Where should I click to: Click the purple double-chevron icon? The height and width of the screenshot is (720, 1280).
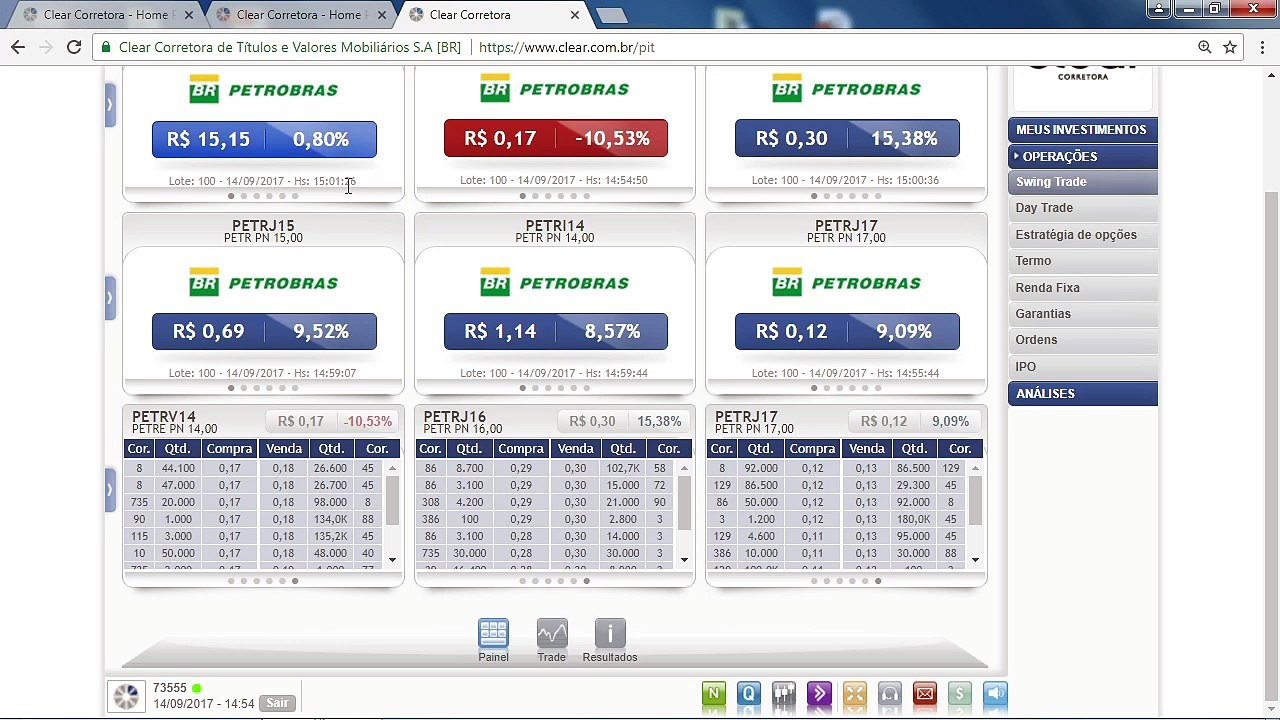coord(819,694)
